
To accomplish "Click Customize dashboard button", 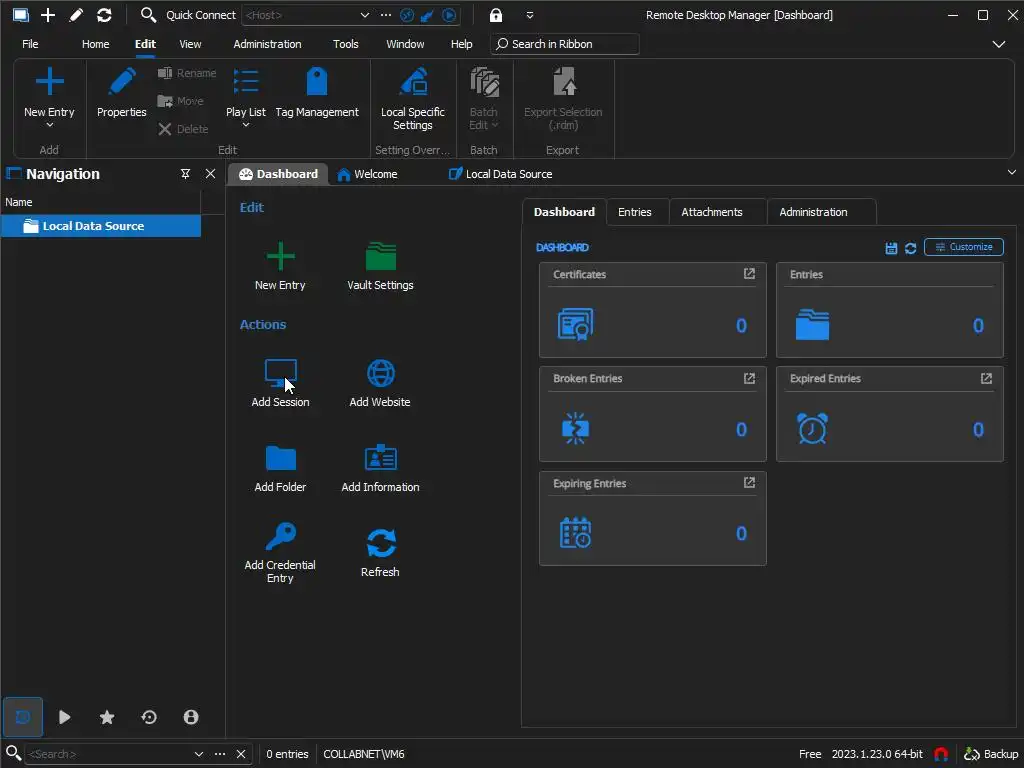I will (964, 247).
